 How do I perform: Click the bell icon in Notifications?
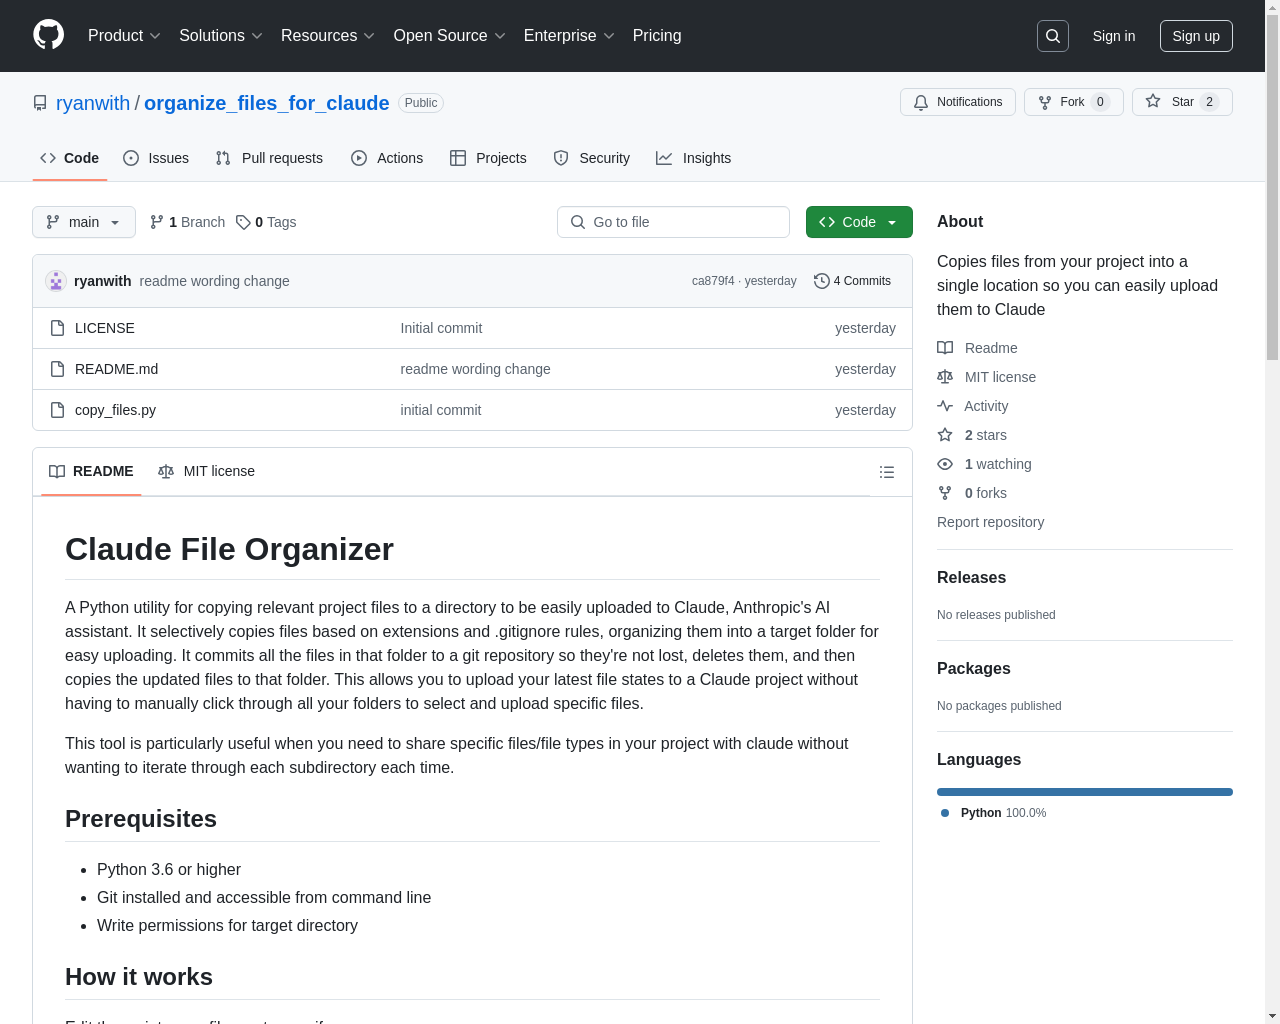pos(921,102)
